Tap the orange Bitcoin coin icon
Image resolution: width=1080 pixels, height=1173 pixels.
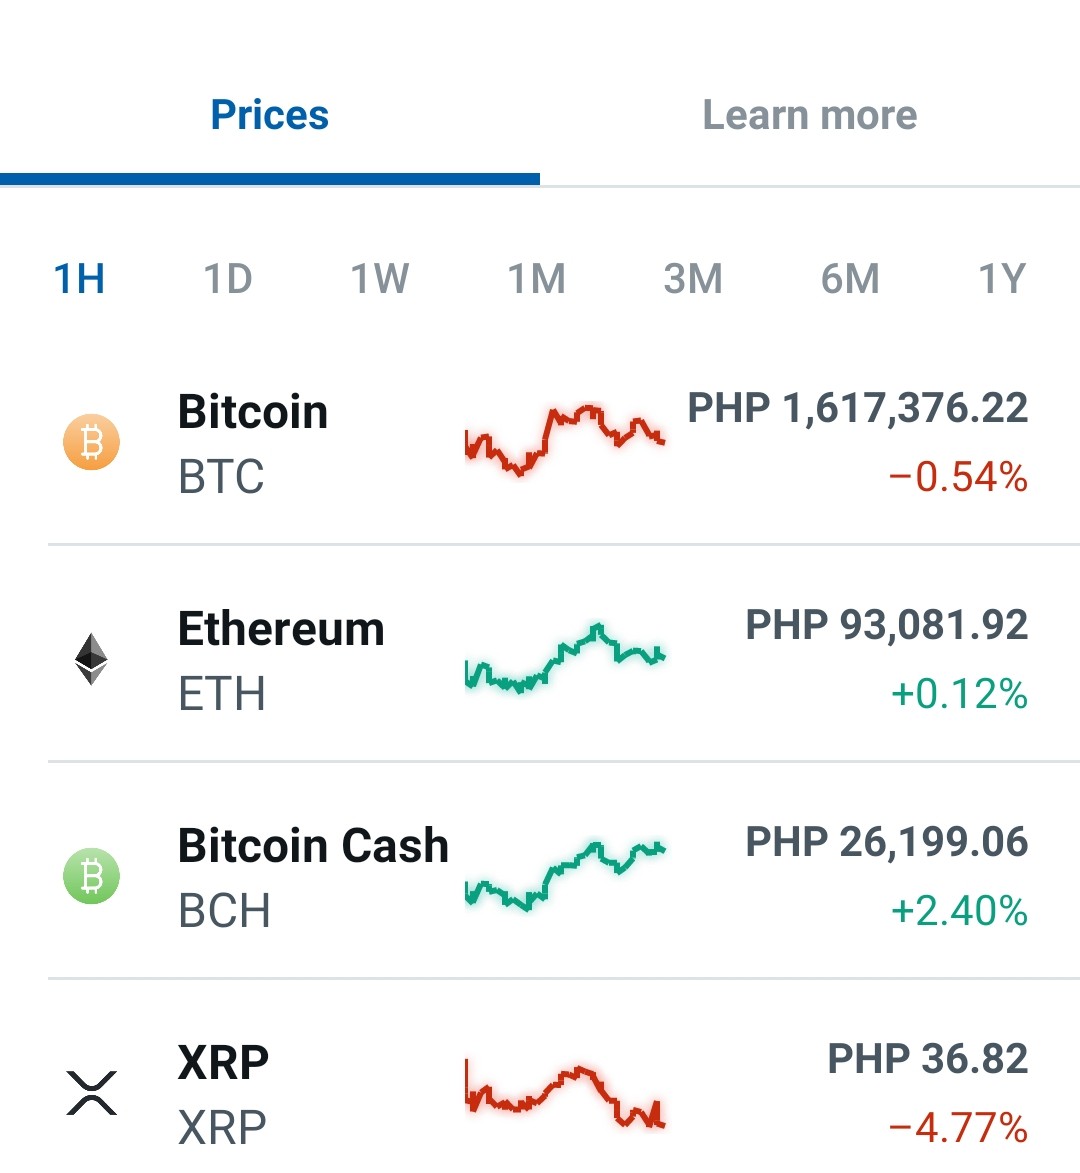coord(91,442)
